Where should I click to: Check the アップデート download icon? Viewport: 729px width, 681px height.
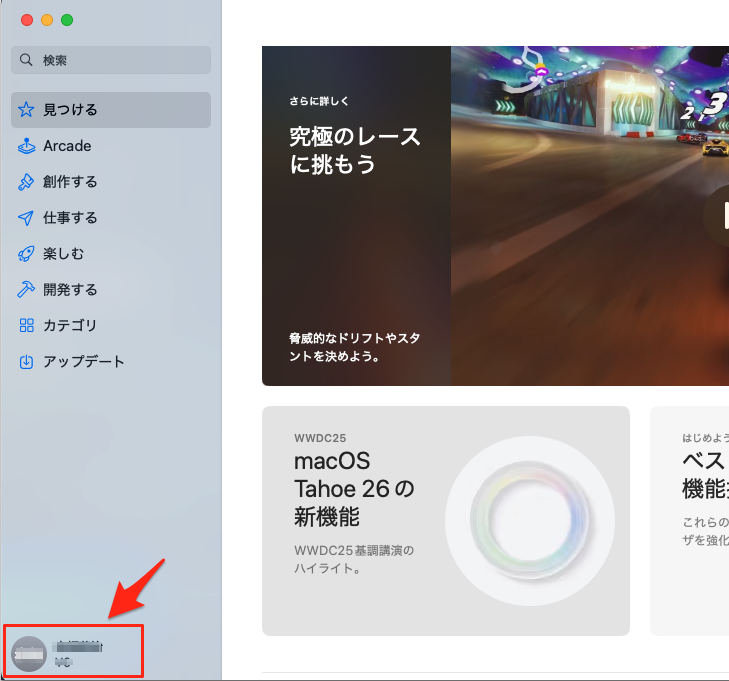coord(26,362)
